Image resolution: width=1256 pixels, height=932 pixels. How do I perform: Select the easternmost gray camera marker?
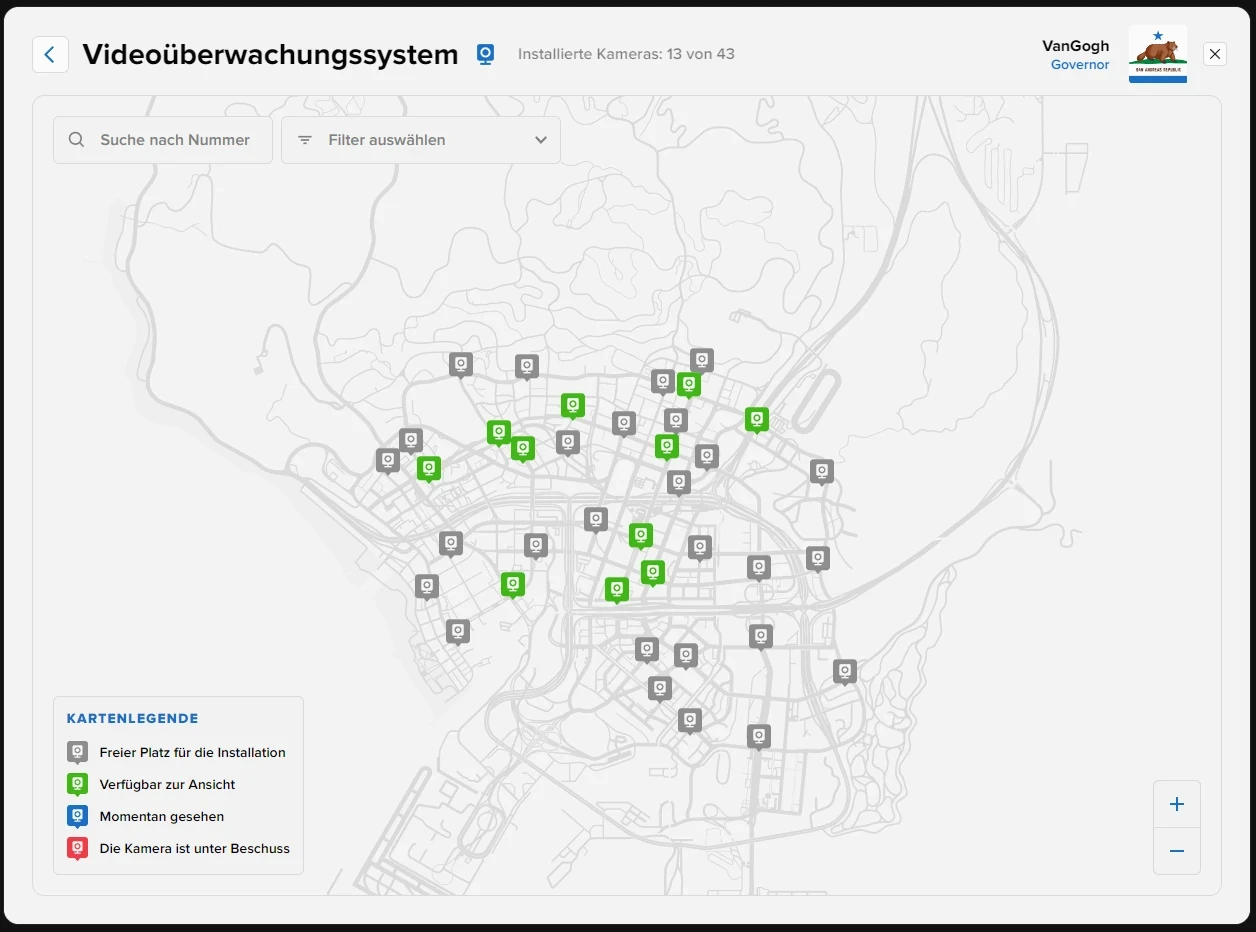pos(845,671)
